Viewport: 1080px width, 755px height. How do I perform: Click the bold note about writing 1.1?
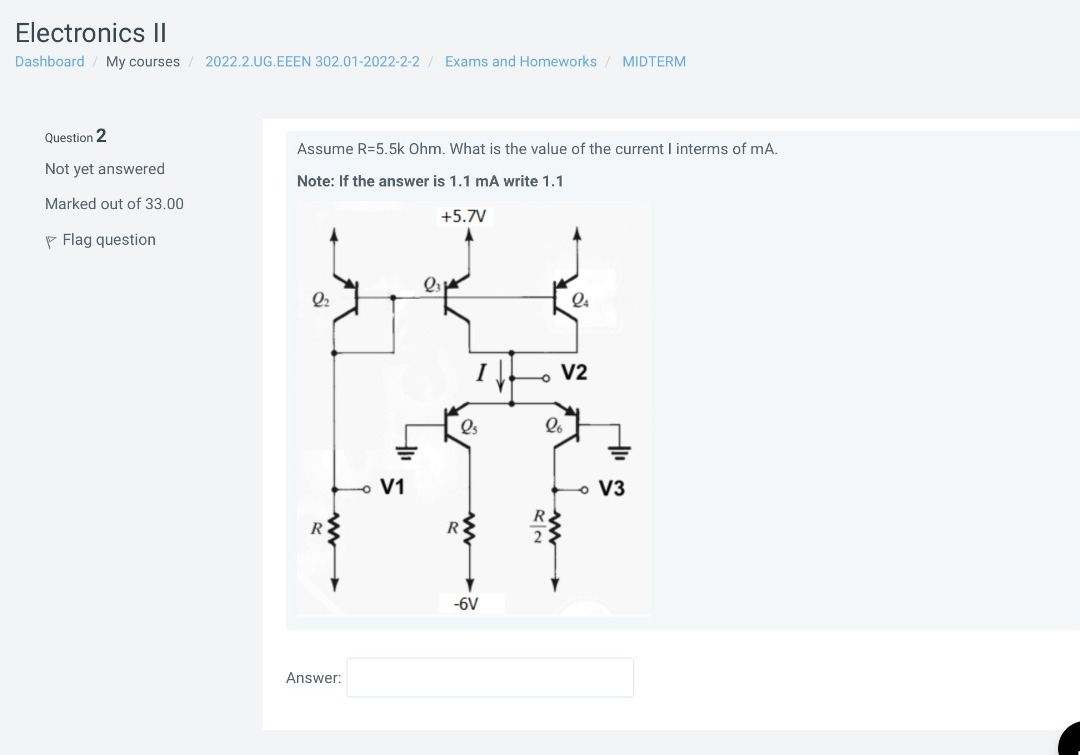(x=430, y=181)
